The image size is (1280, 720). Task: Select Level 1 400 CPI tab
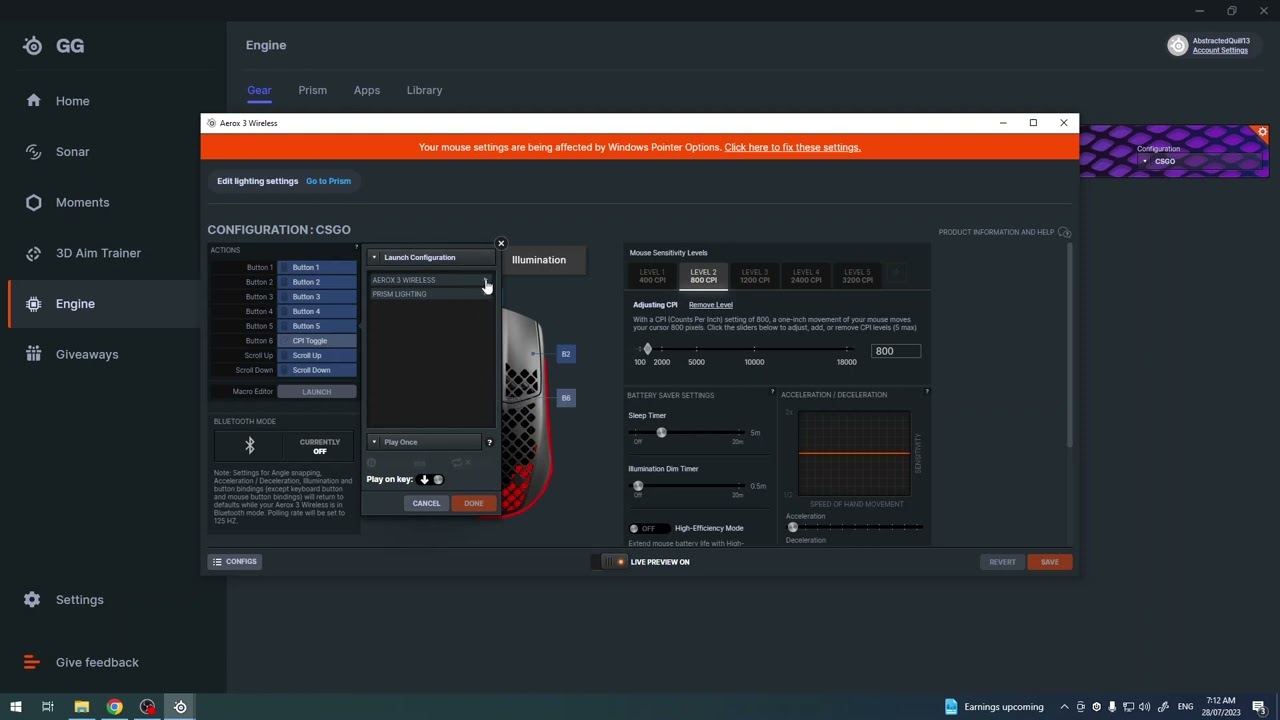coord(652,276)
